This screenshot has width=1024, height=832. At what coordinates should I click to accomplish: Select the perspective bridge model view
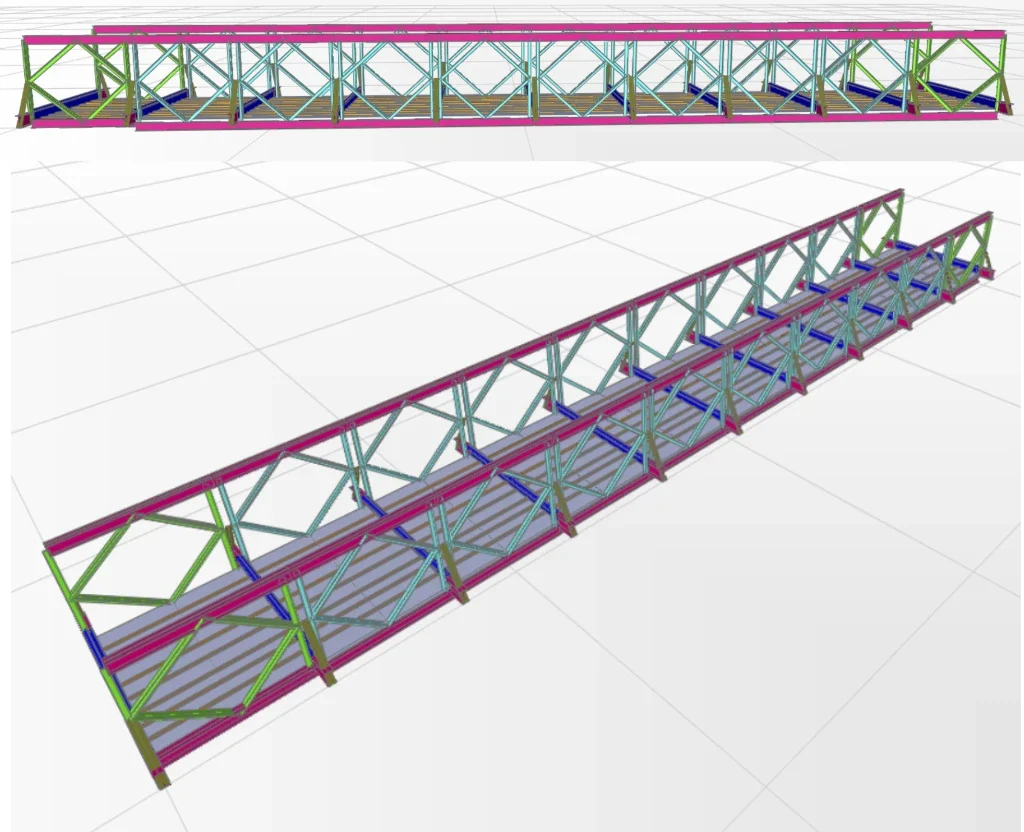tap(517, 496)
